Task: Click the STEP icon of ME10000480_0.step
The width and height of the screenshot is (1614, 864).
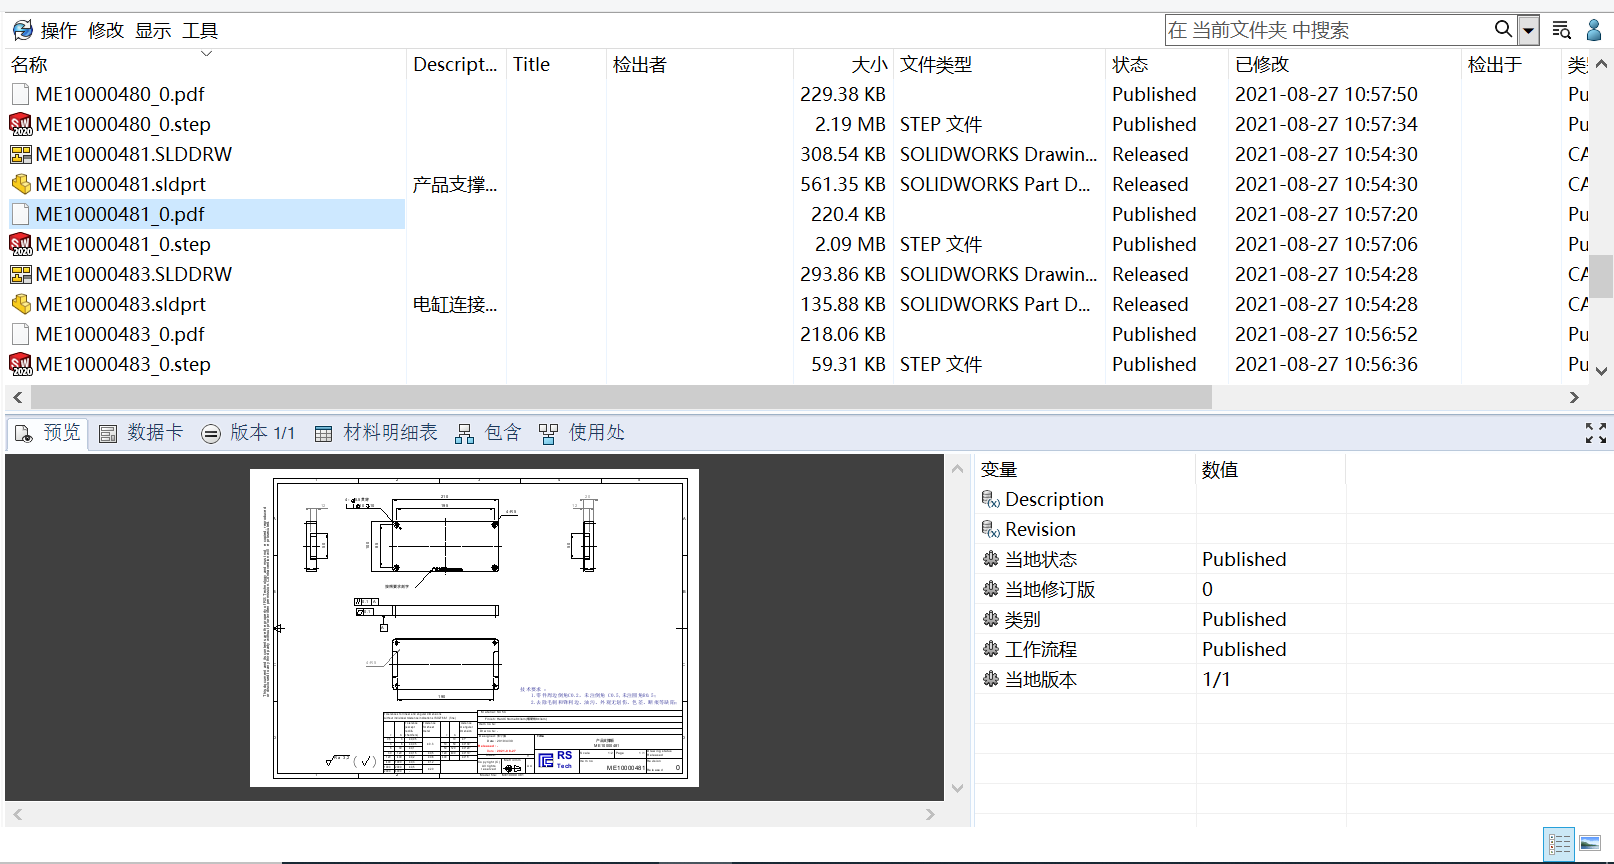Action: tap(20, 124)
